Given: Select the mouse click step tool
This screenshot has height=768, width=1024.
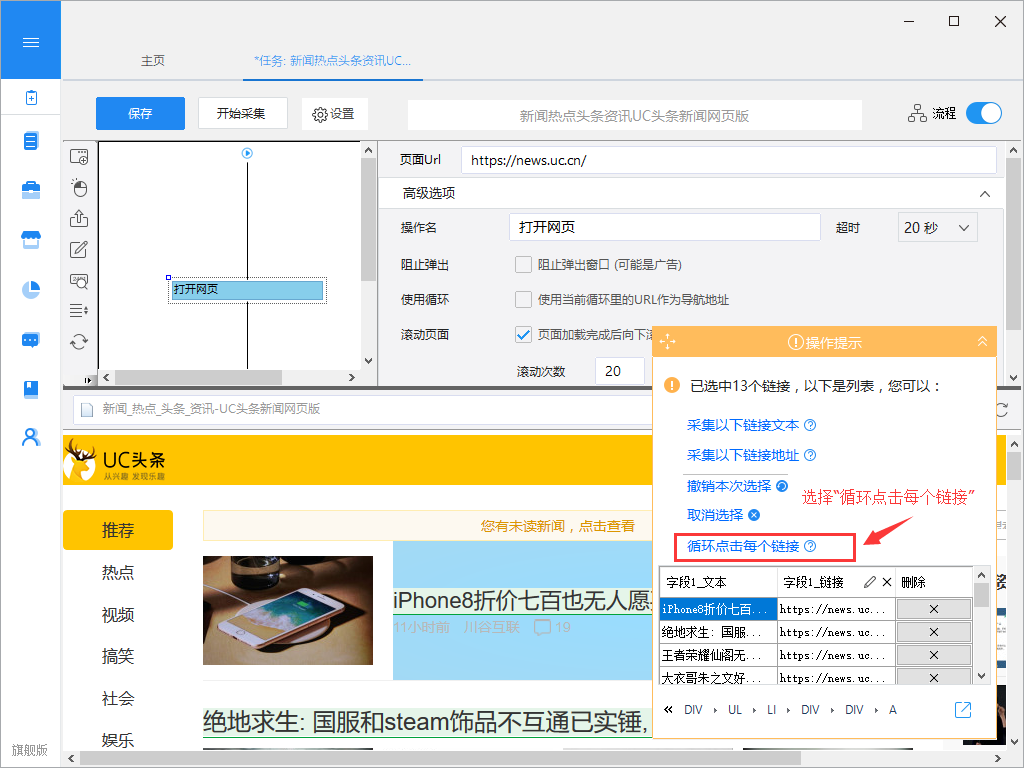Looking at the screenshot, I should 79,188.
